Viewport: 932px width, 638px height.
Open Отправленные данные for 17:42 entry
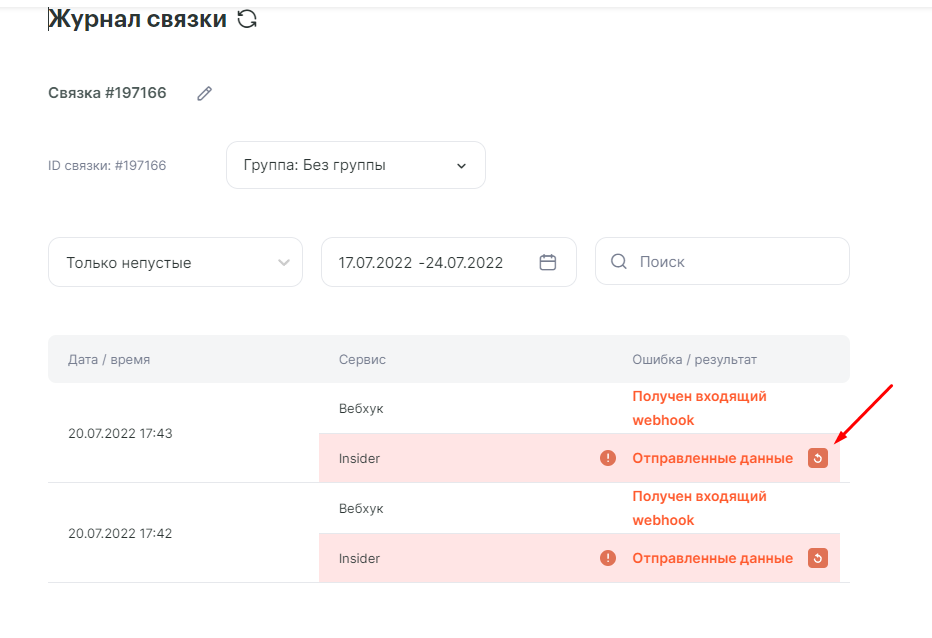[x=712, y=558]
